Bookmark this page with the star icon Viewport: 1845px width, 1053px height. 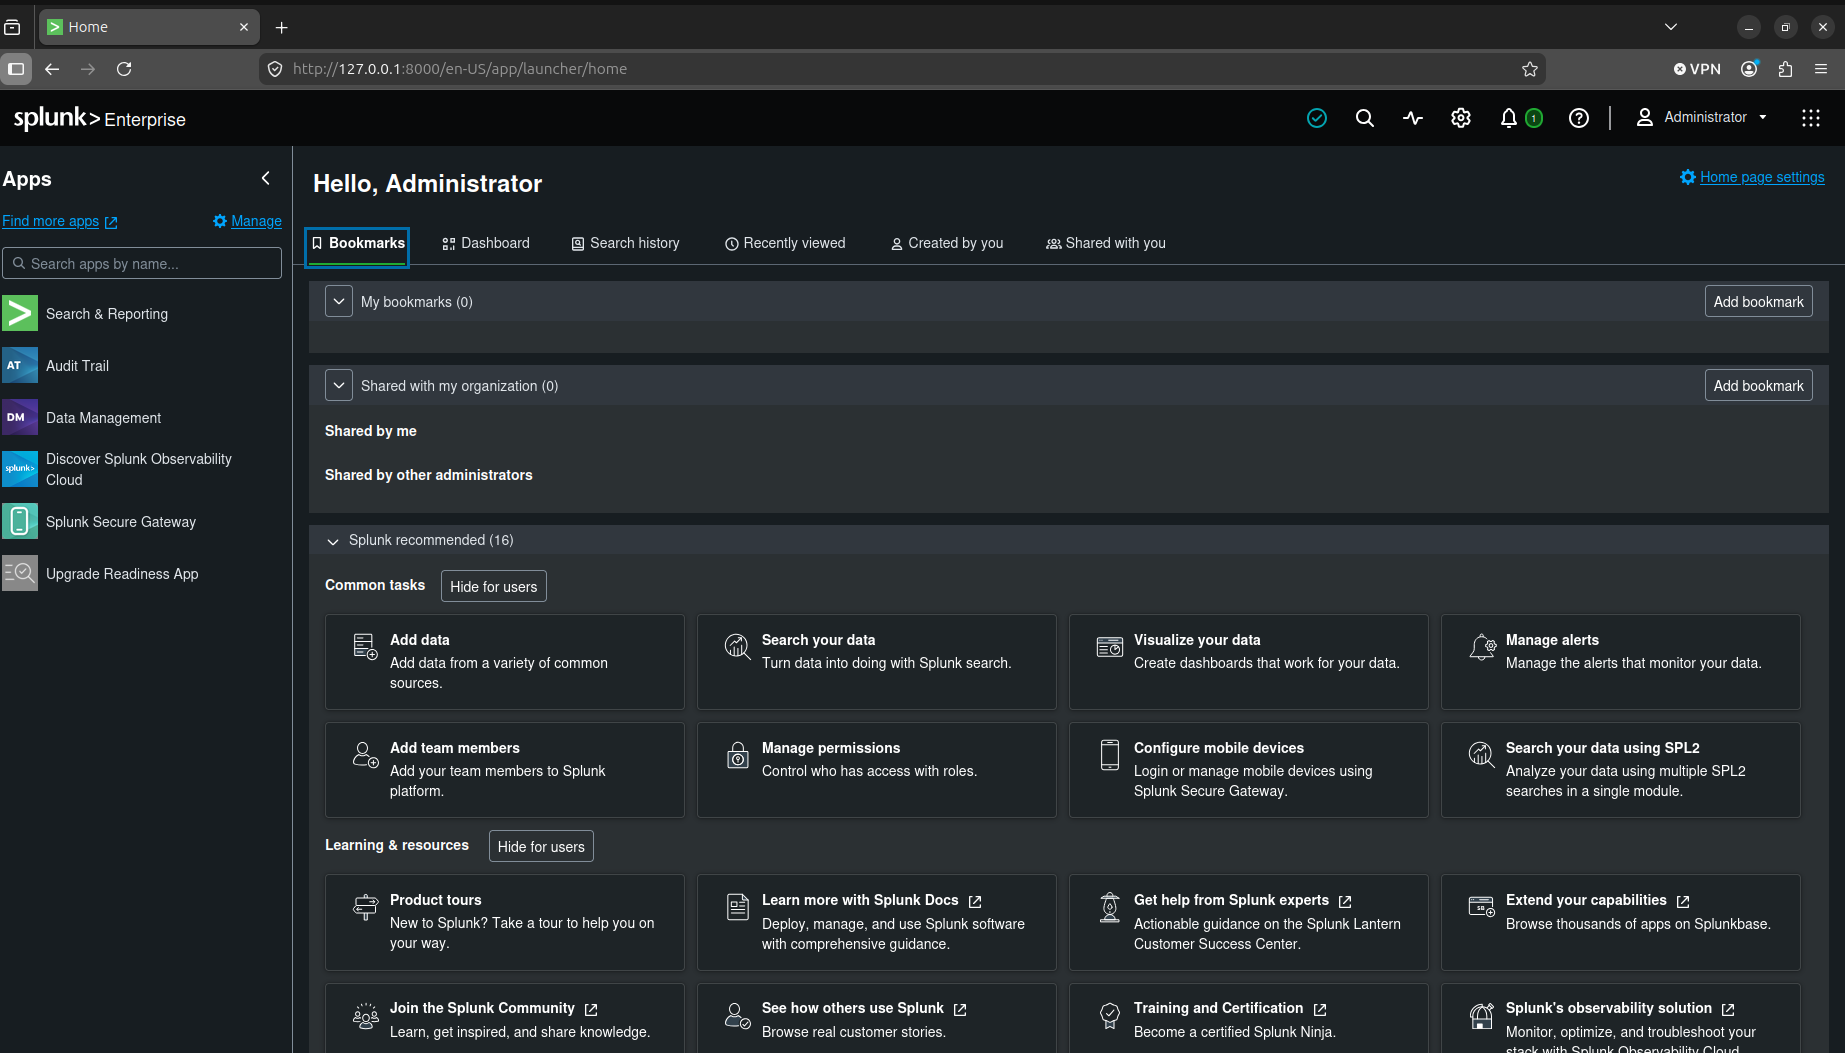pos(1530,69)
